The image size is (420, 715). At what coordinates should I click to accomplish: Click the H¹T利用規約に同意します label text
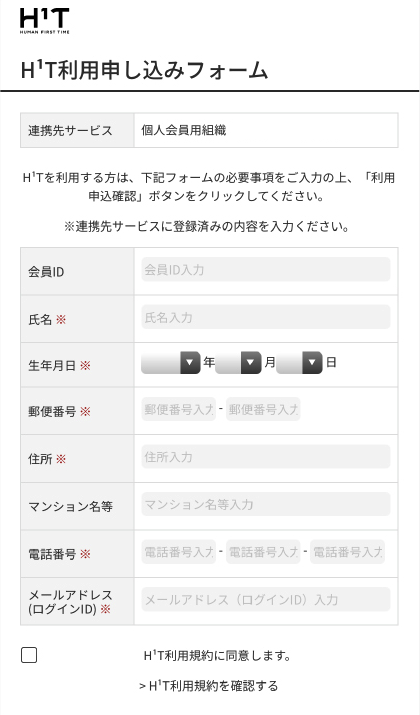(217, 656)
